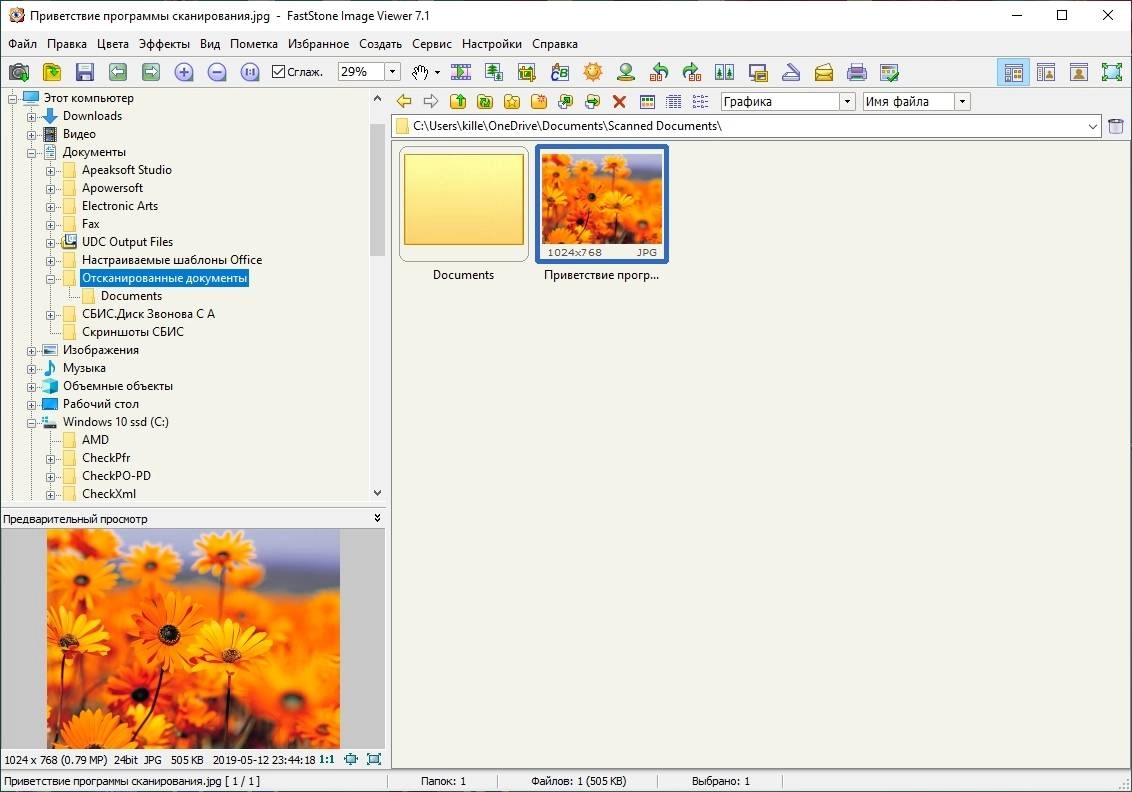Click the 1:1 button in the preview status bar

pyautogui.click(x=326, y=760)
